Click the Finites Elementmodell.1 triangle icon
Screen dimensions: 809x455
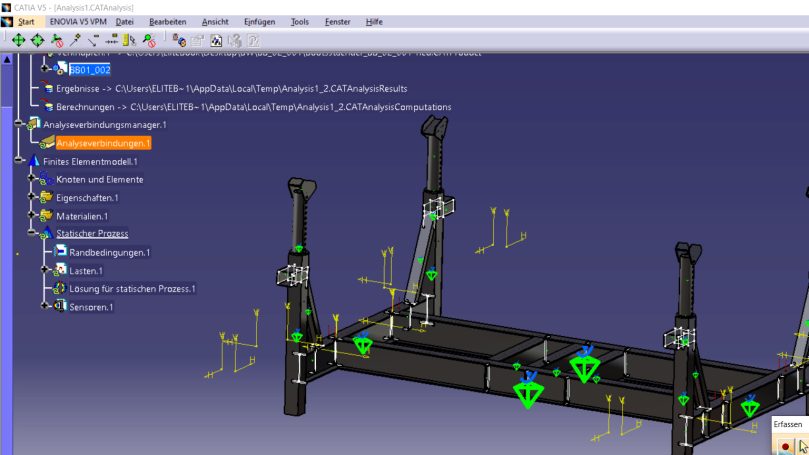34,161
